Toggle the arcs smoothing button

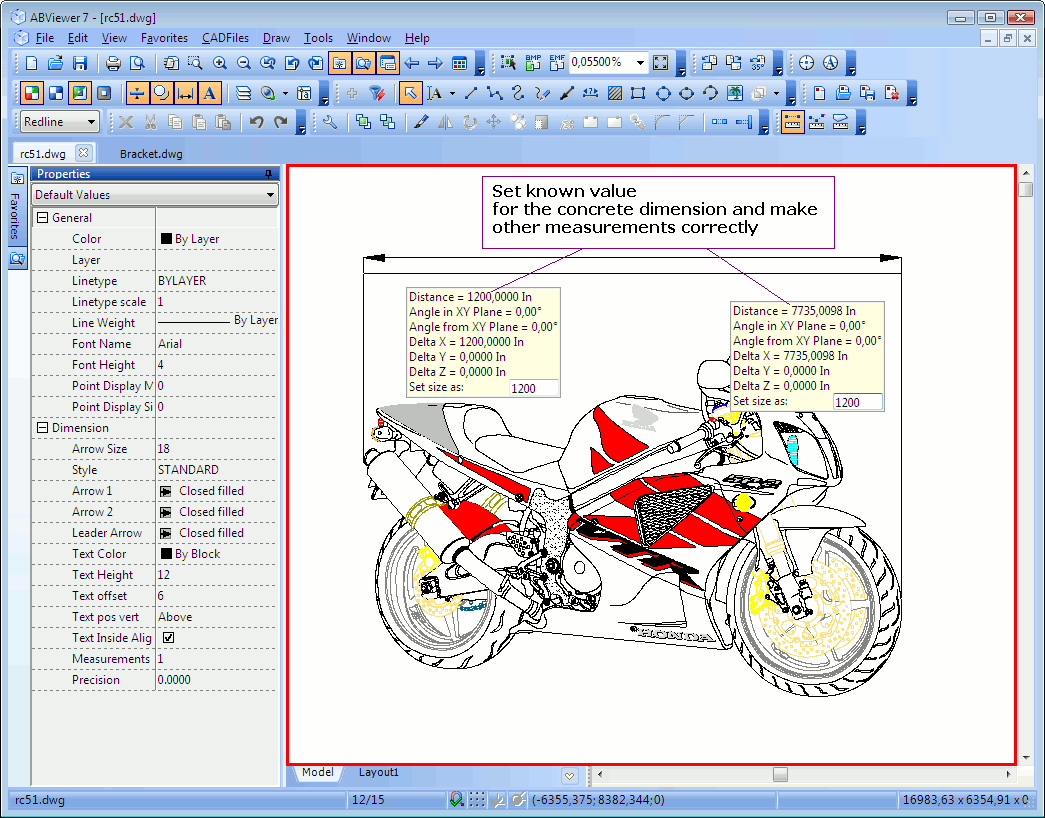(161, 93)
